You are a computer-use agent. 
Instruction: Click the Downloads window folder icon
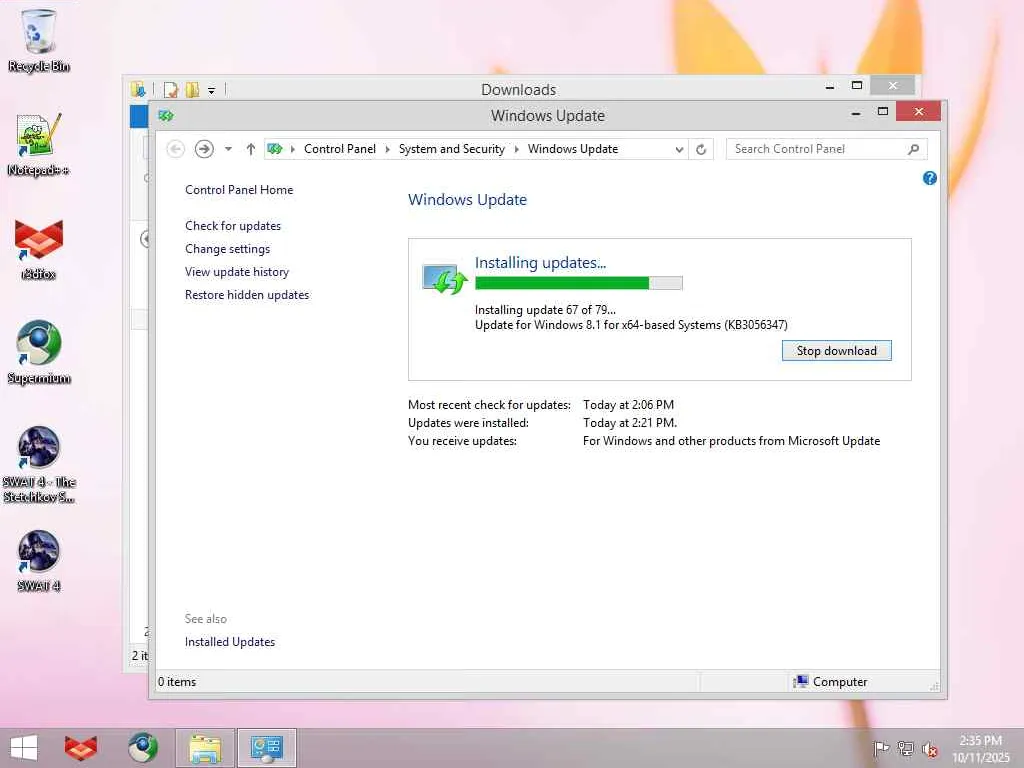(x=137, y=89)
